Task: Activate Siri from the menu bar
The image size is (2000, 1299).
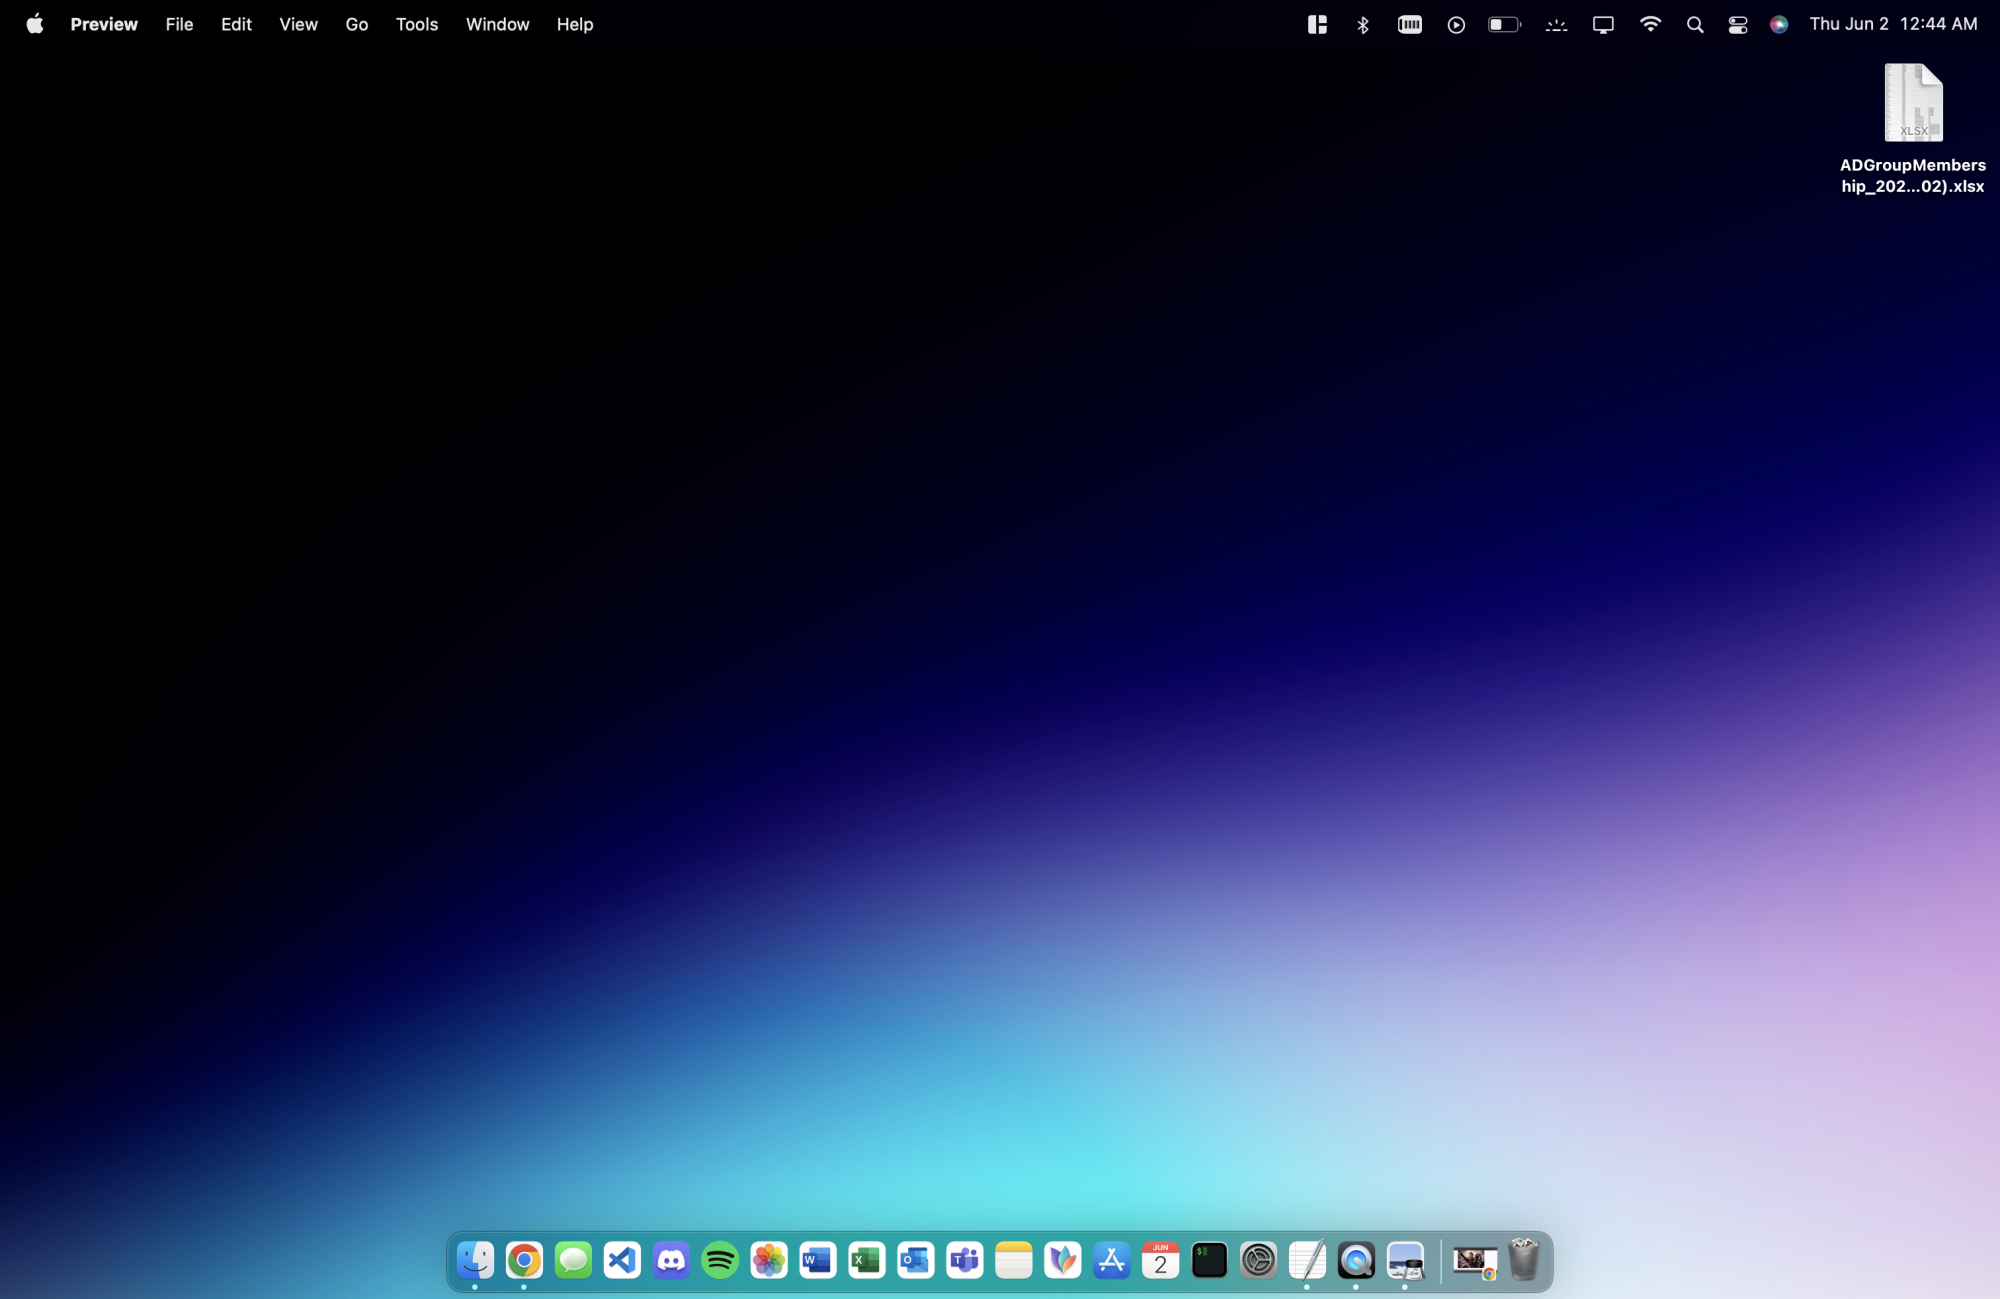Action: 1779,24
